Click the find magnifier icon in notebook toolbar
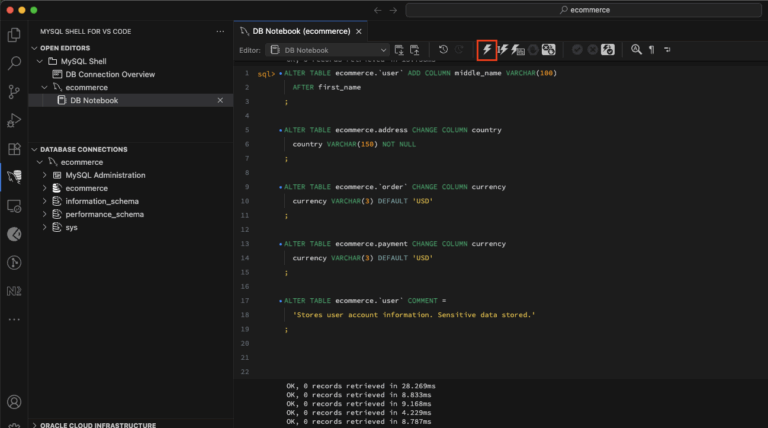The height and width of the screenshot is (428, 768). [x=635, y=49]
